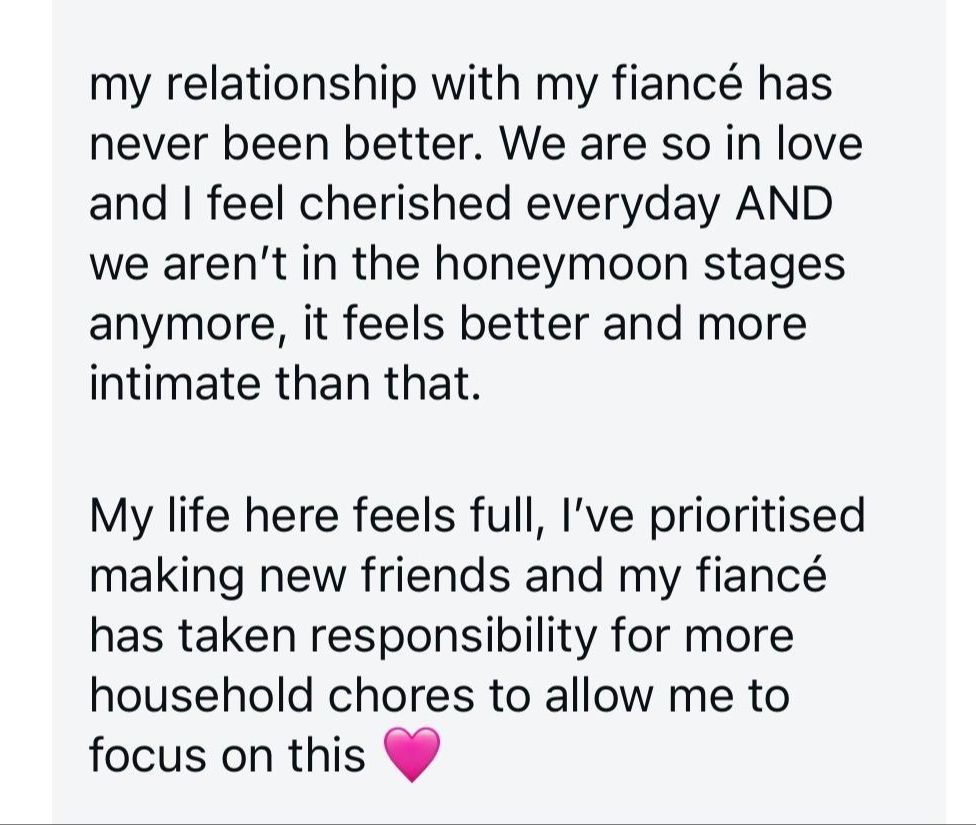Click the word "chores"

click(x=401, y=694)
